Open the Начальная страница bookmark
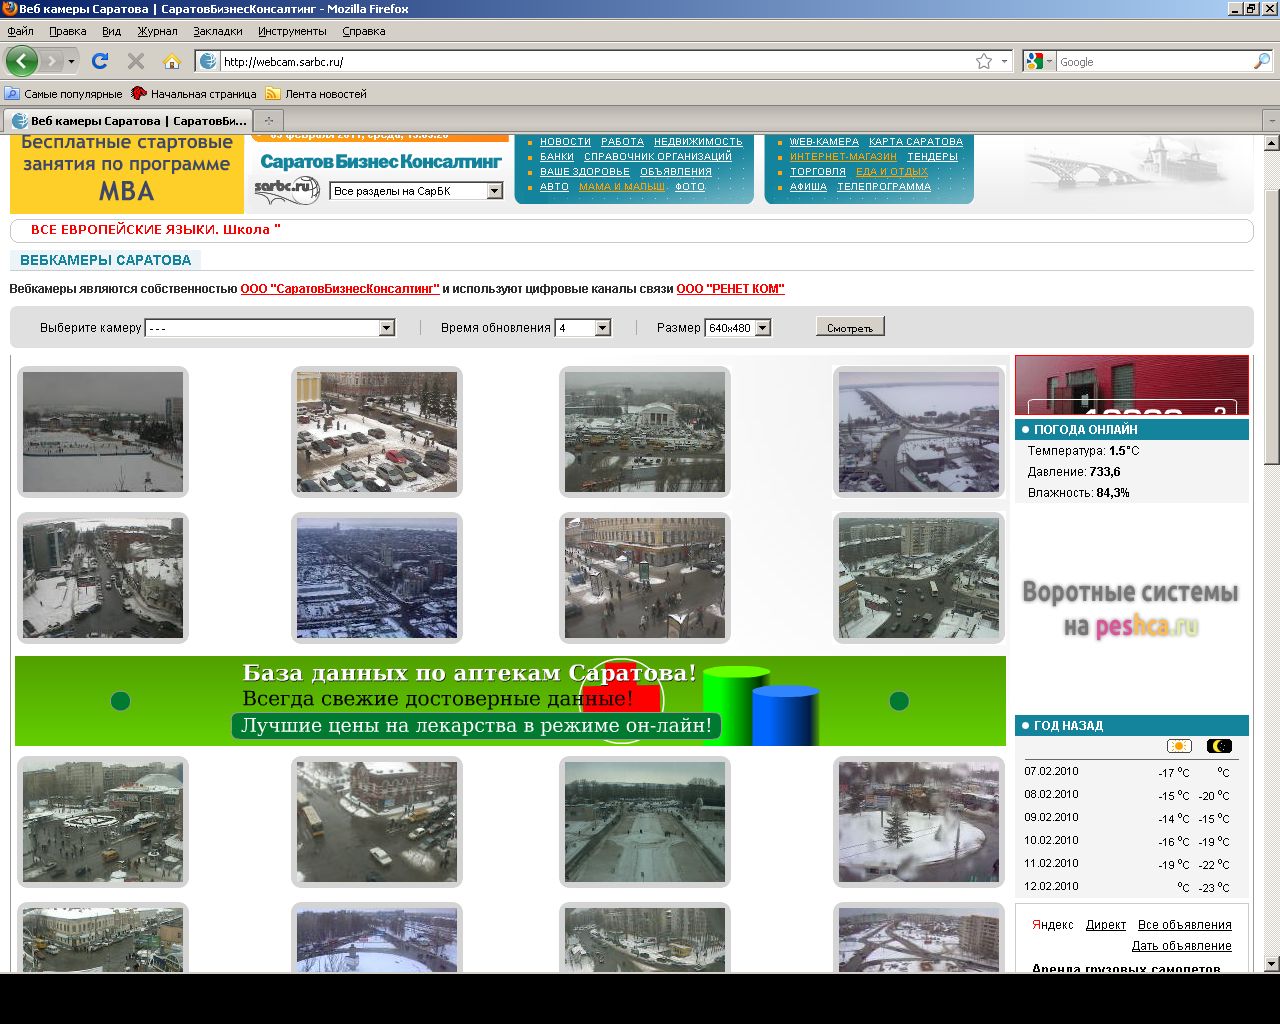Image resolution: width=1280 pixels, height=1024 pixels. (194, 94)
